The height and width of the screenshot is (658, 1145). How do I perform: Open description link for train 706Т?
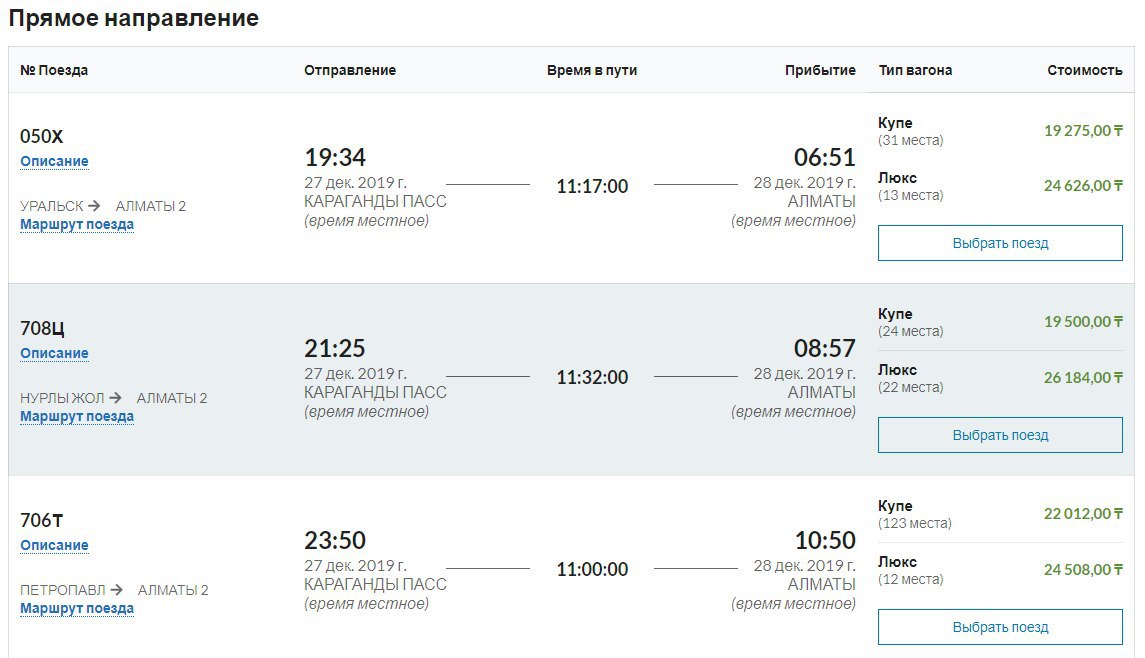coord(54,545)
